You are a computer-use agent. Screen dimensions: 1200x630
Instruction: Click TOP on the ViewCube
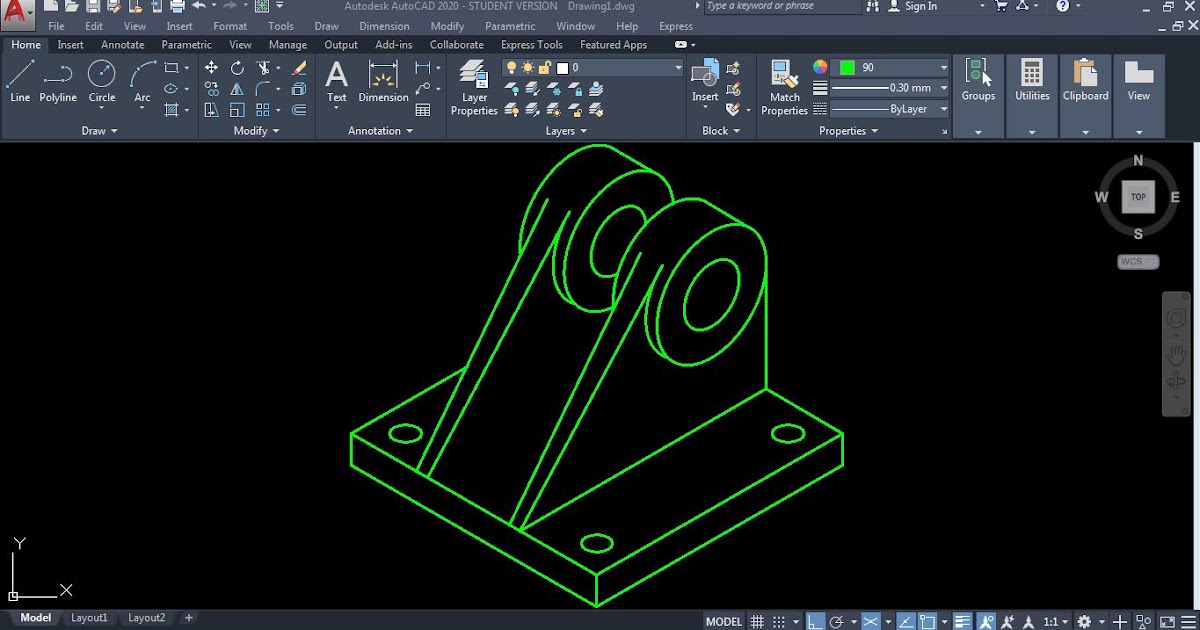pos(1137,196)
